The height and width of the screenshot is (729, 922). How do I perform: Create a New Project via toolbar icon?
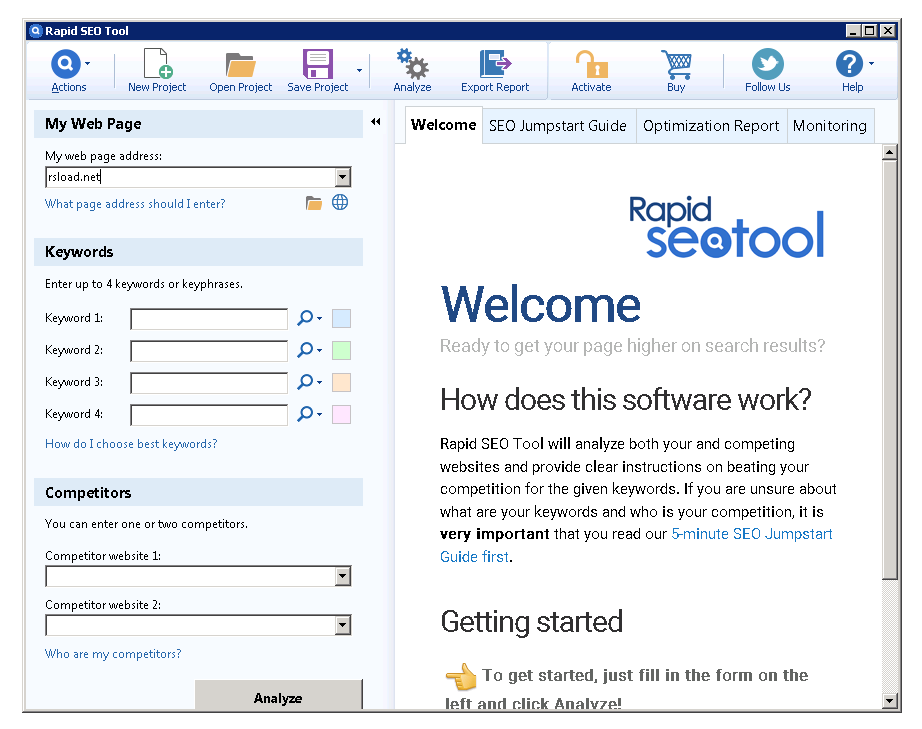pos(156,62)
